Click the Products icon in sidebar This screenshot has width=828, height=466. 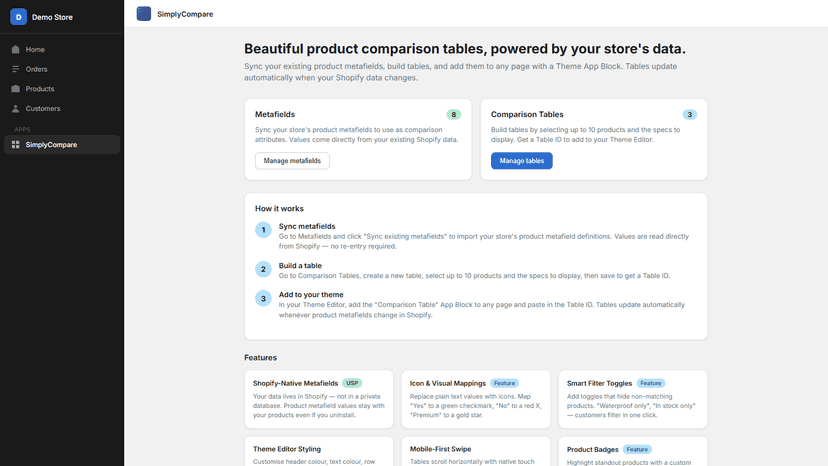click(x=15, y=89)
